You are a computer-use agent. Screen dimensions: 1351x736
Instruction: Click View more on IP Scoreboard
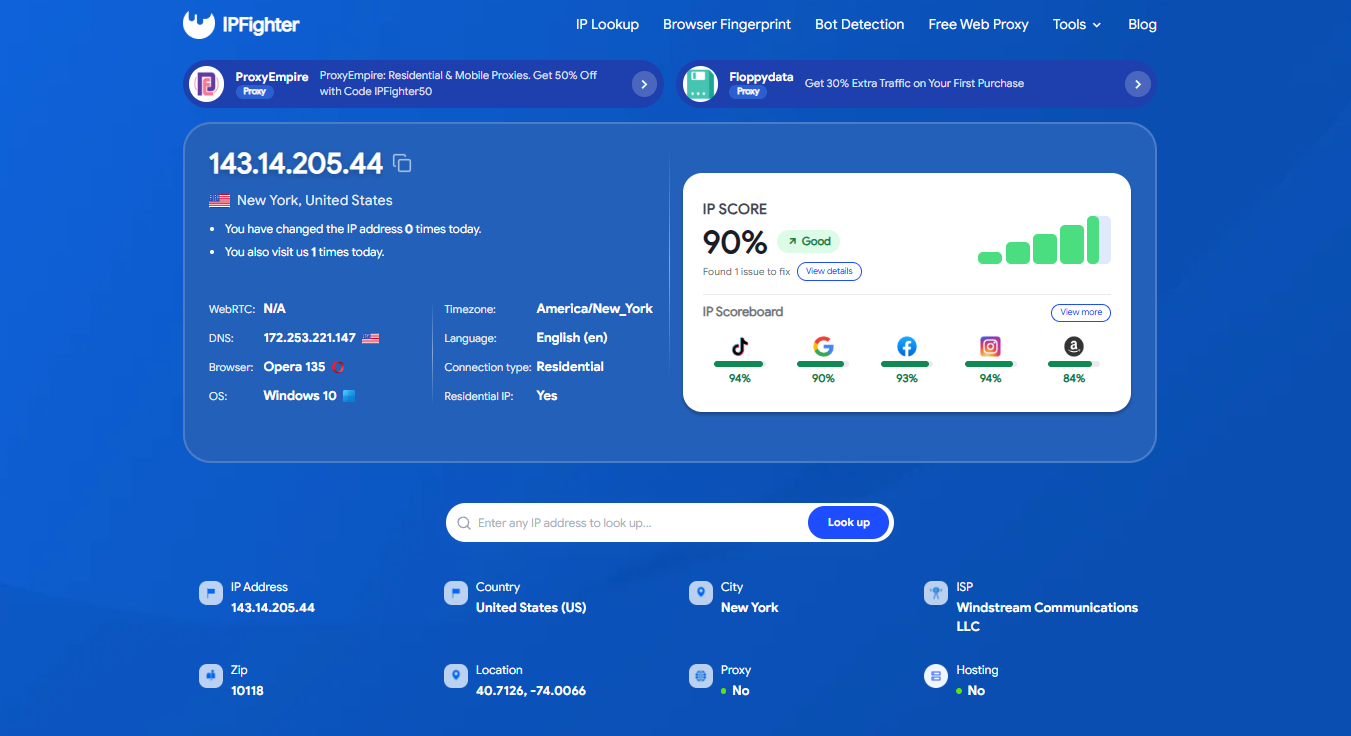(x=1081, y=312)
